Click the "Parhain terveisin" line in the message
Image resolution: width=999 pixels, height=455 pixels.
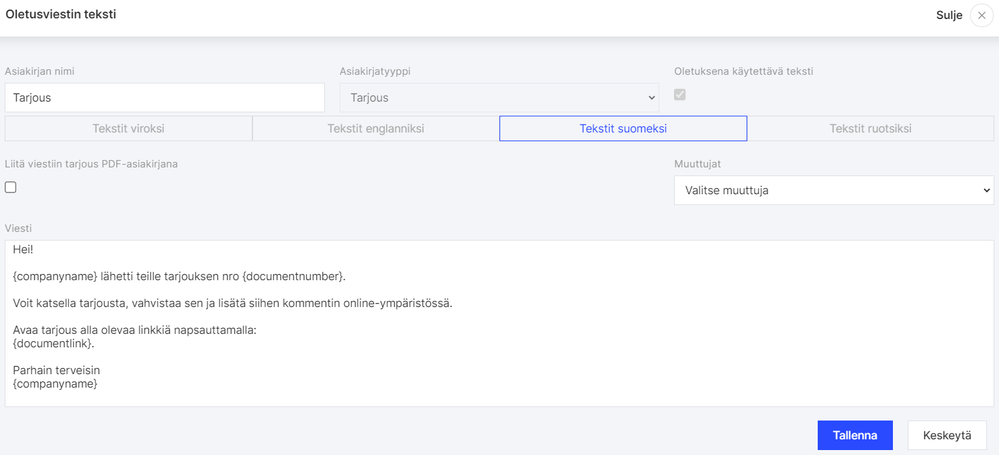pos(56,370)
